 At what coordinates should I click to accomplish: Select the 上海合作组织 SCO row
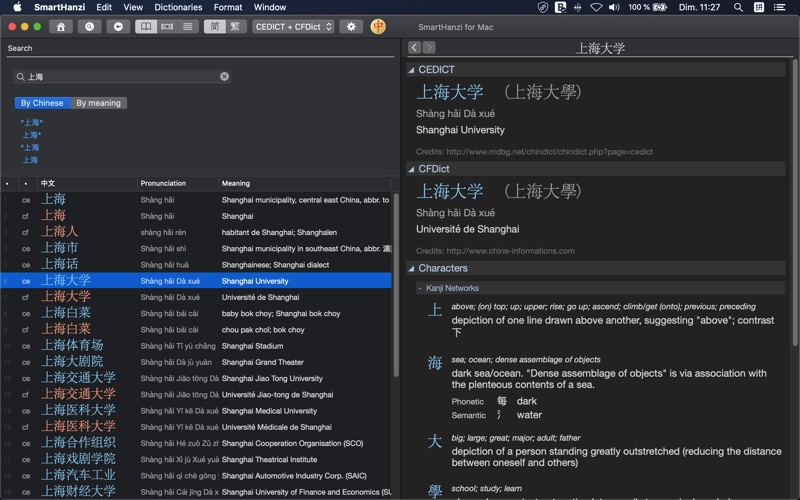(196, 443)
